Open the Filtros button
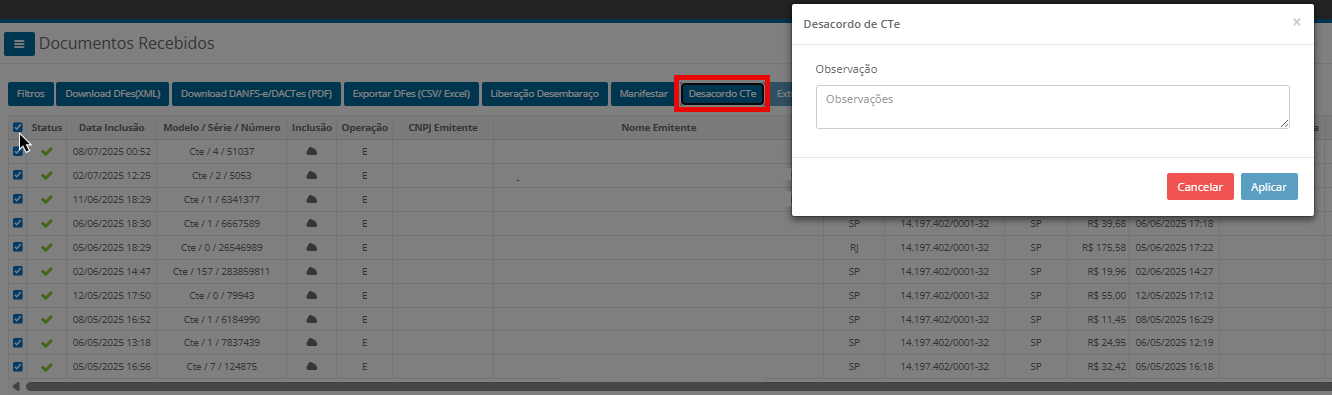 (31, 94)
